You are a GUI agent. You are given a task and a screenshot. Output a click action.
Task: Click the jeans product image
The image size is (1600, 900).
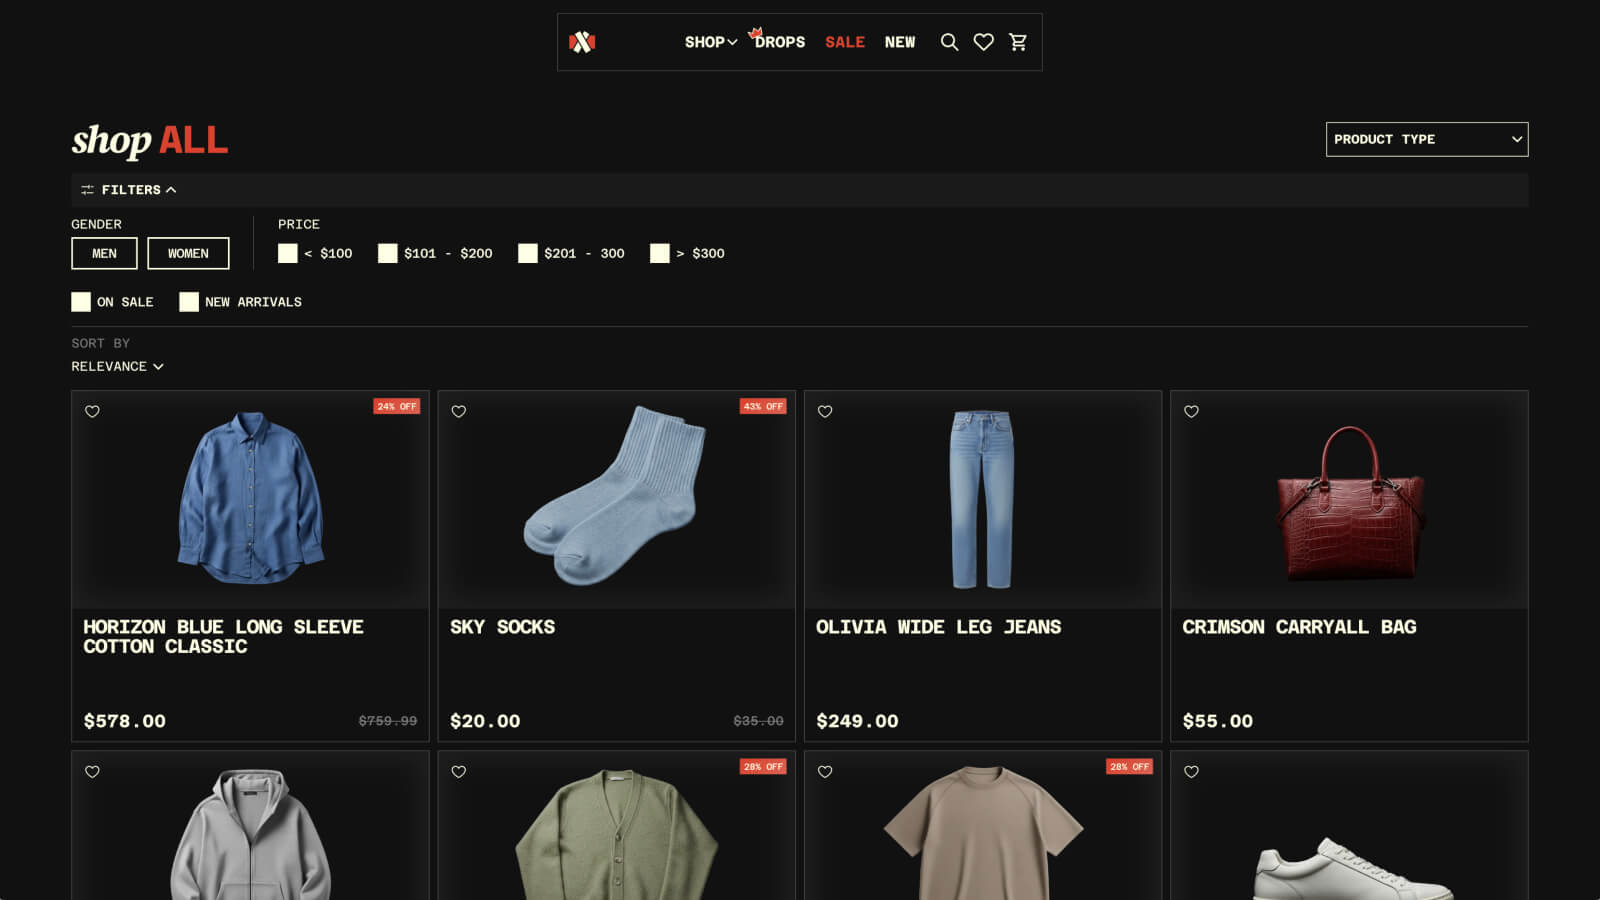(982, 499)
